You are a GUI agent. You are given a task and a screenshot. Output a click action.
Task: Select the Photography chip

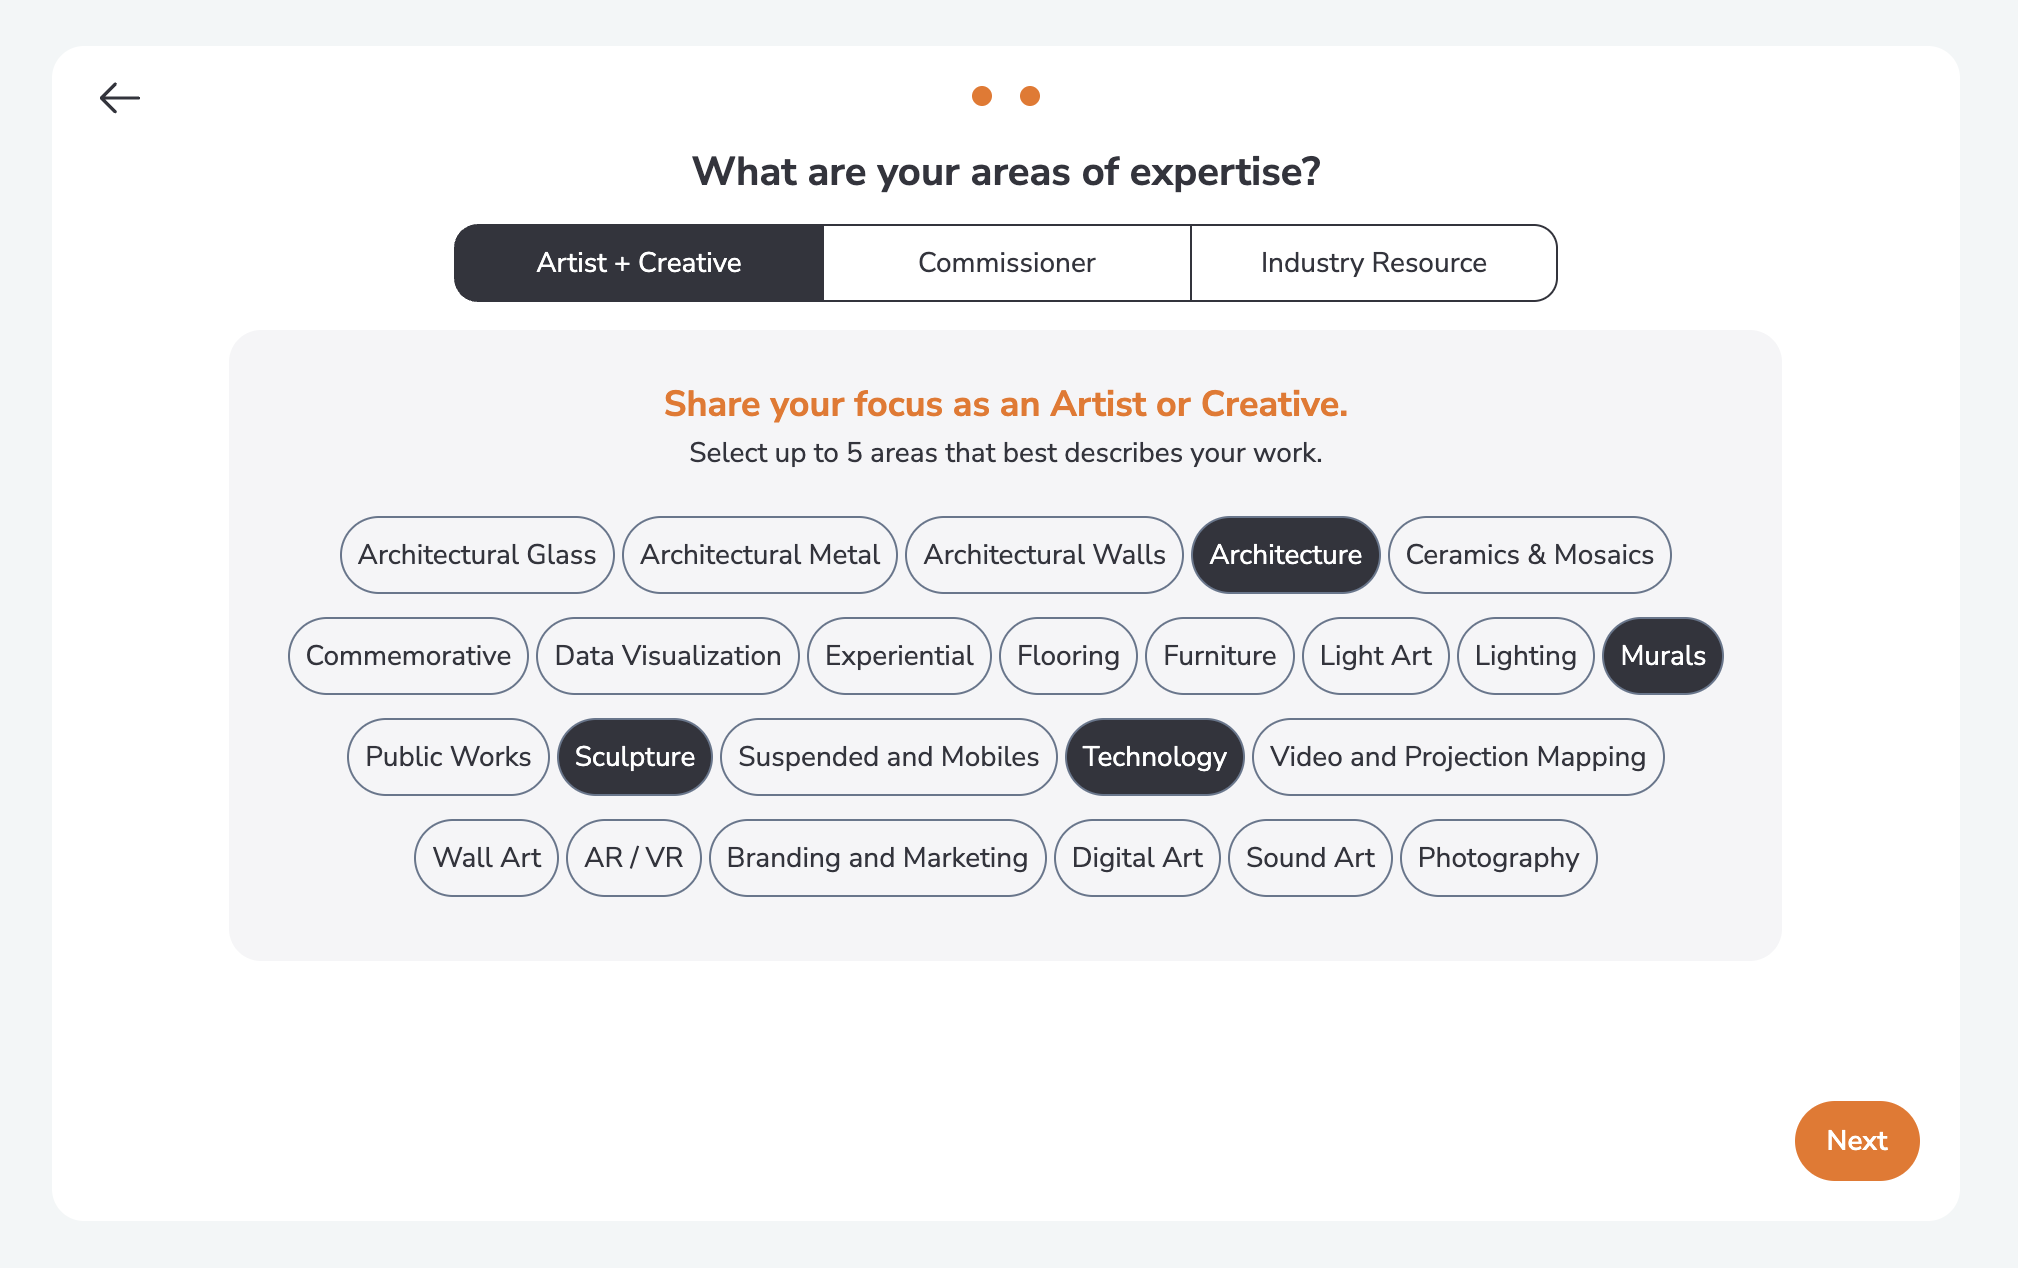click(x=1498, y=858)
